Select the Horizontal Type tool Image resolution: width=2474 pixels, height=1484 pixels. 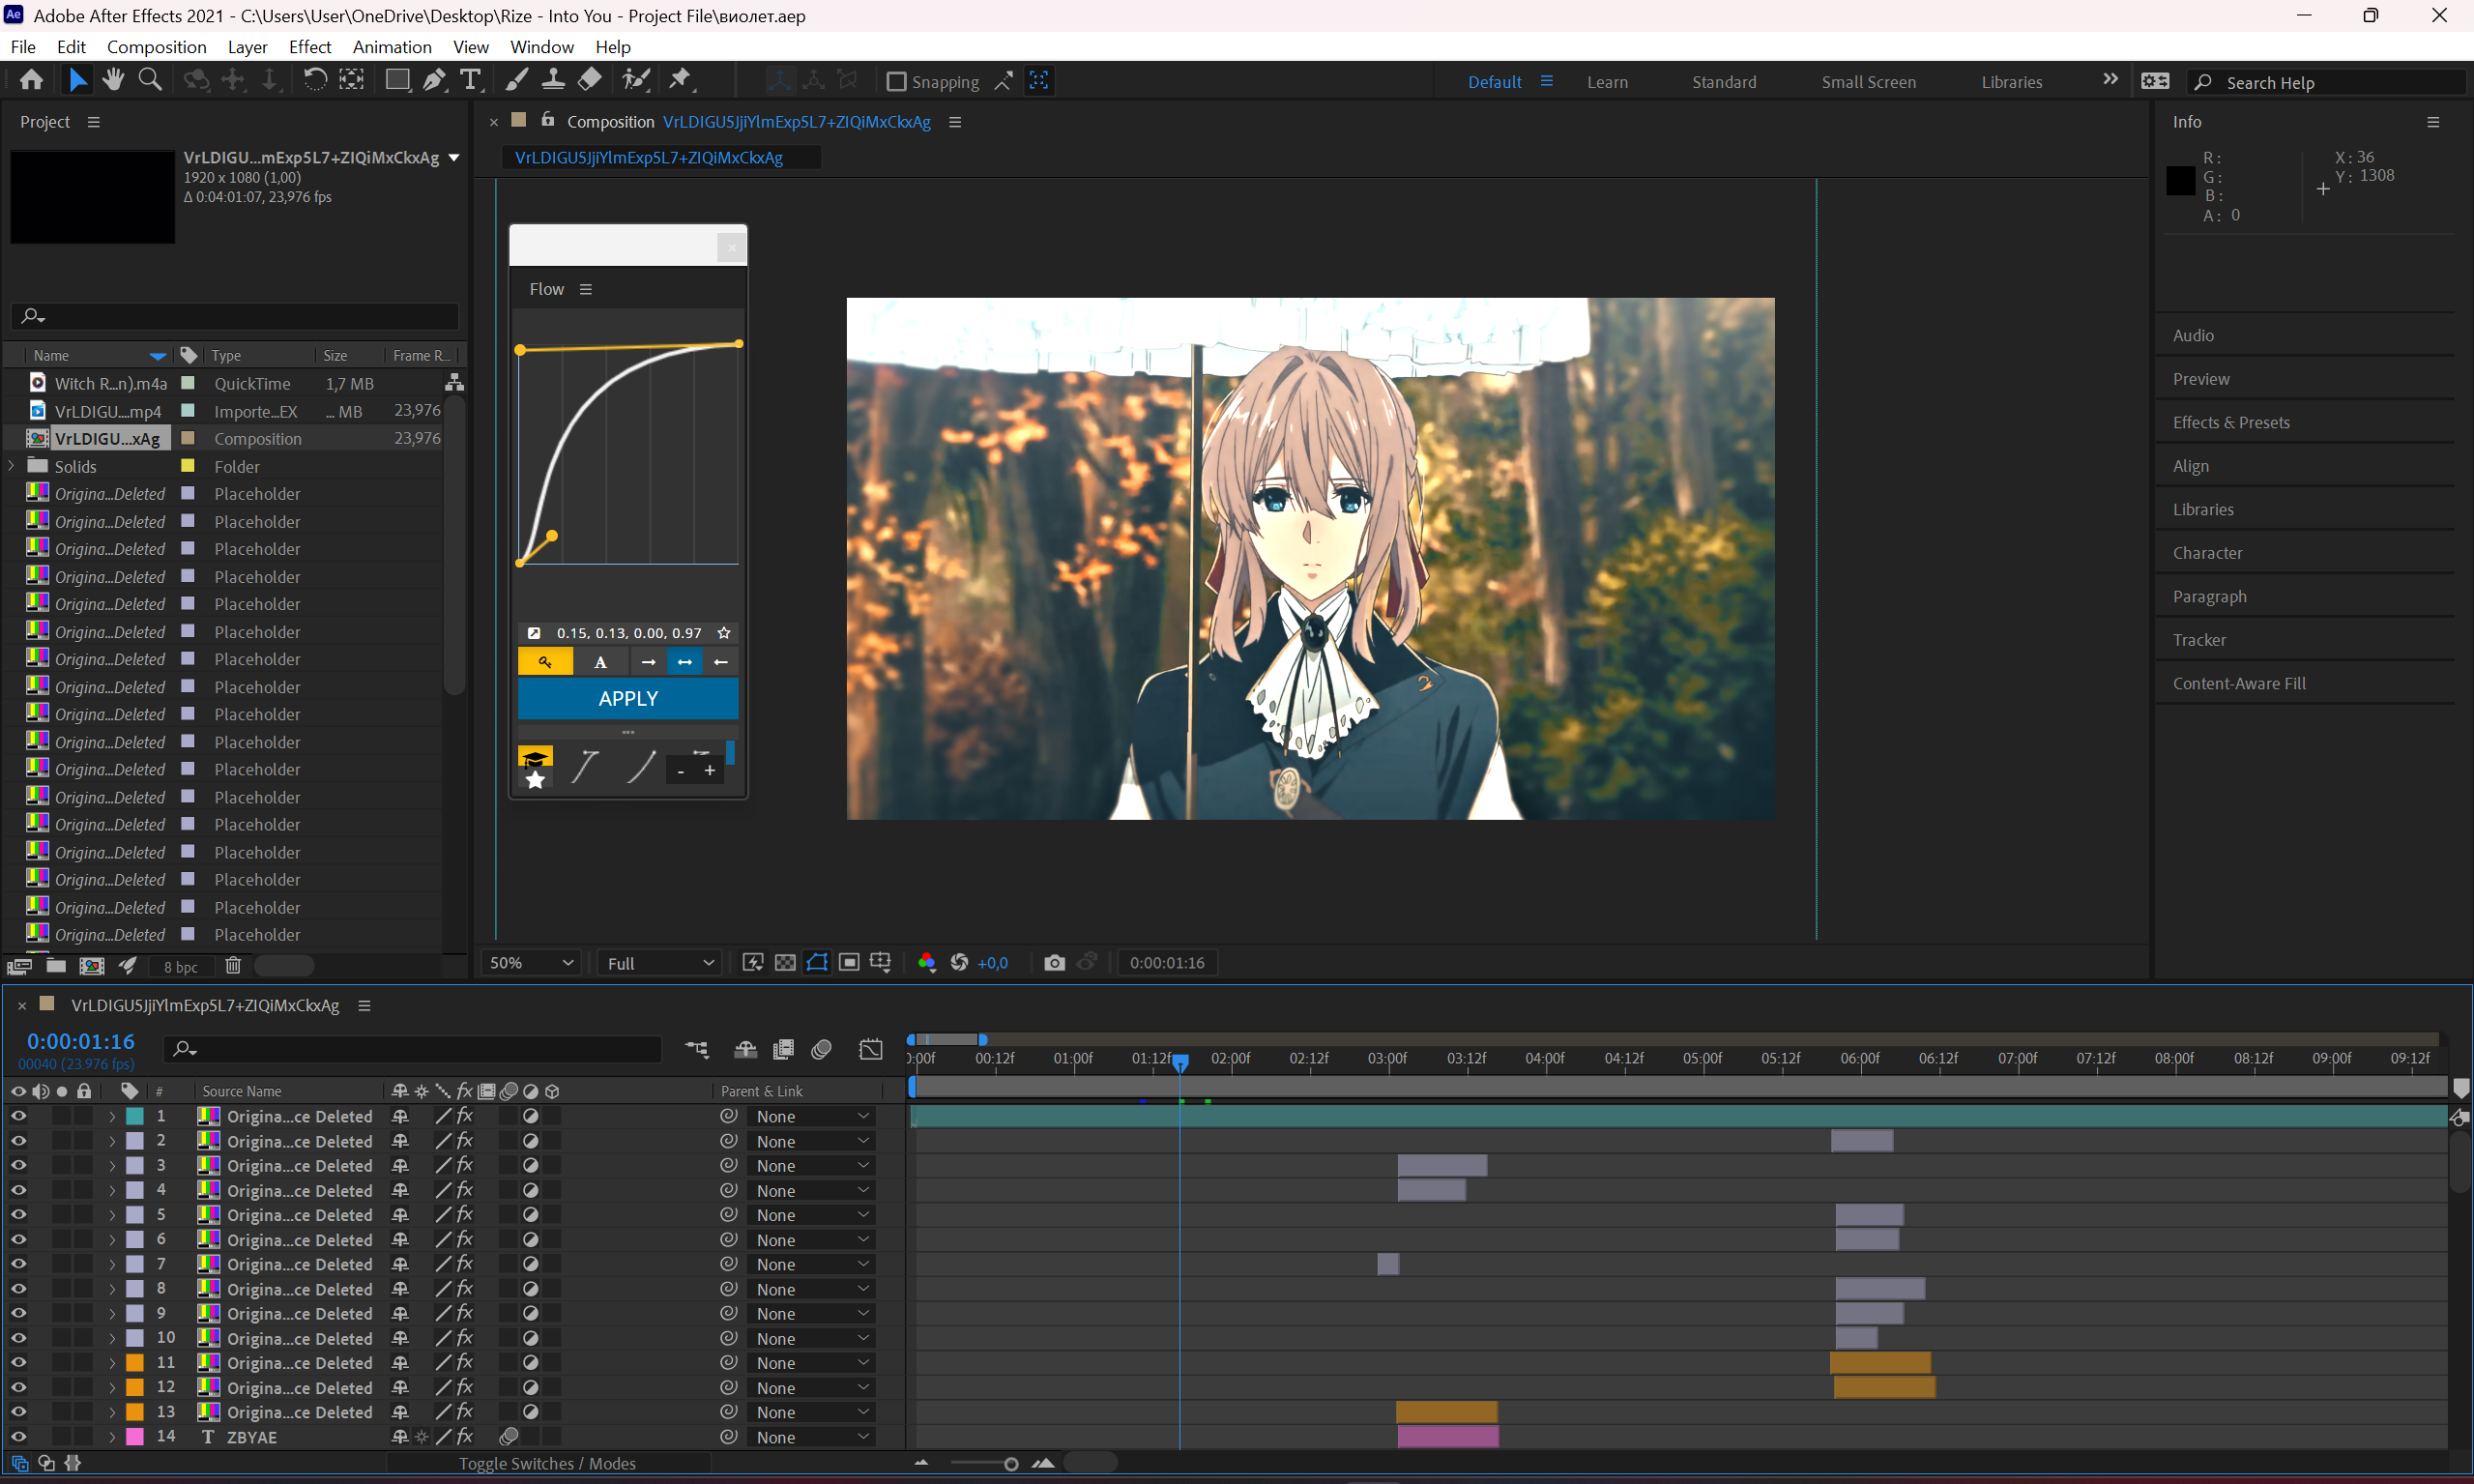[470, 80]
